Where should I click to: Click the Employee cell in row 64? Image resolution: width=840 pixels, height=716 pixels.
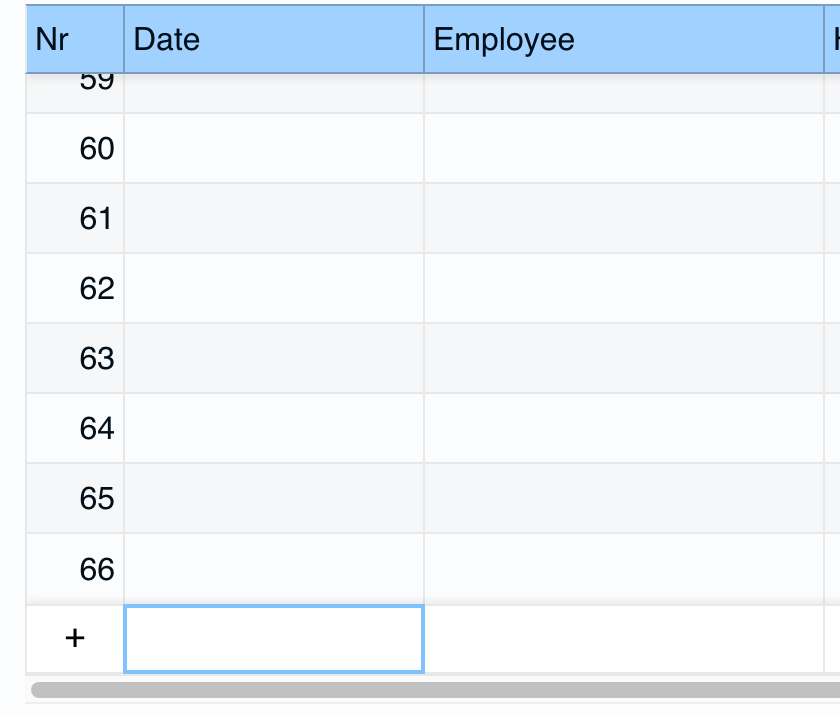click(x=622, y=429)
